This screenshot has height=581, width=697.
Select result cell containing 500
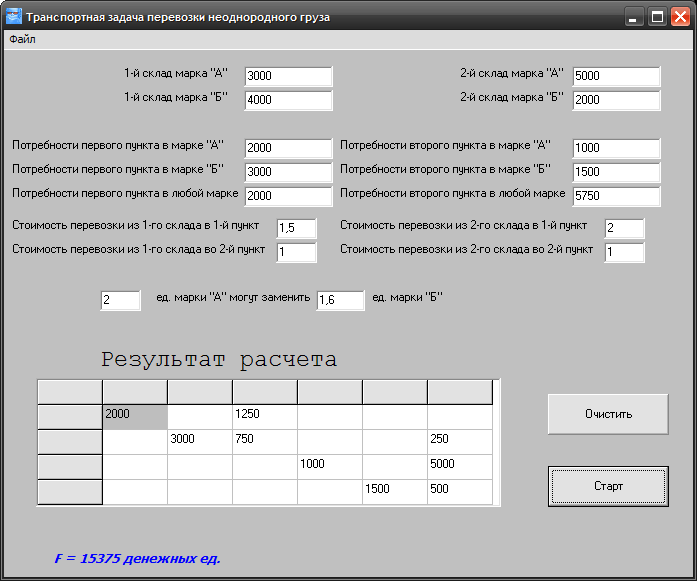tap(460, 492)
